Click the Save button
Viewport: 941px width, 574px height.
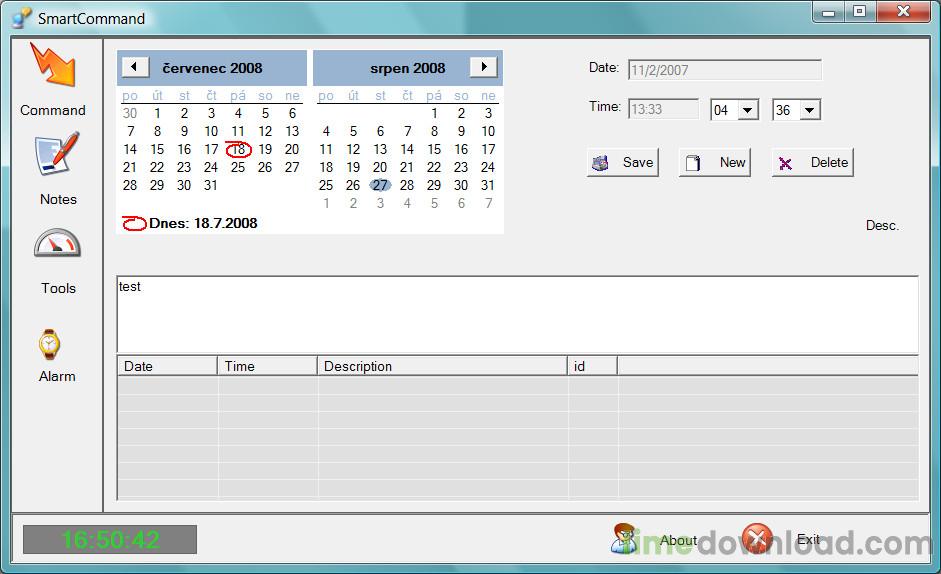click(622, 163)
